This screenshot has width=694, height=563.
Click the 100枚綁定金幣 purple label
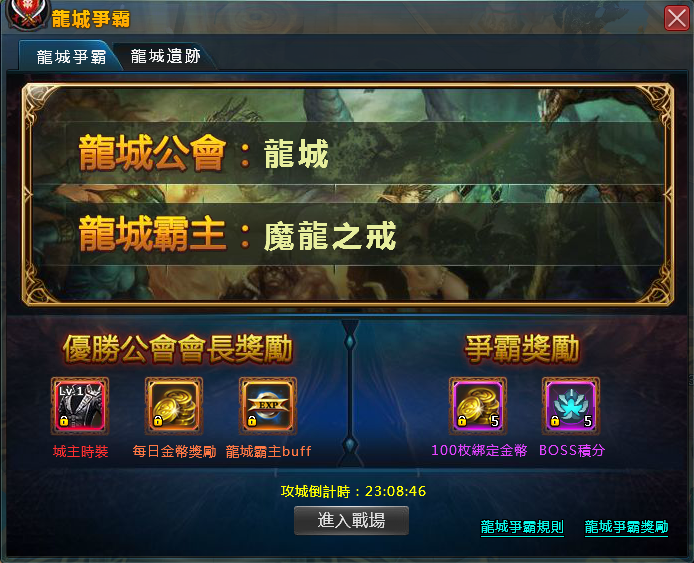click(x=479, y=451)
